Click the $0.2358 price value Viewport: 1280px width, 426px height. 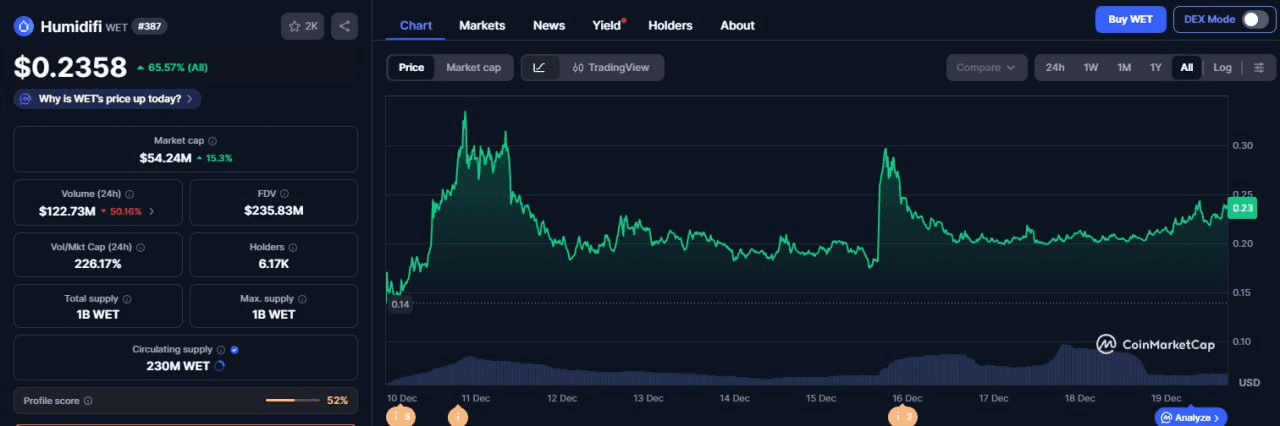point(70,67)
